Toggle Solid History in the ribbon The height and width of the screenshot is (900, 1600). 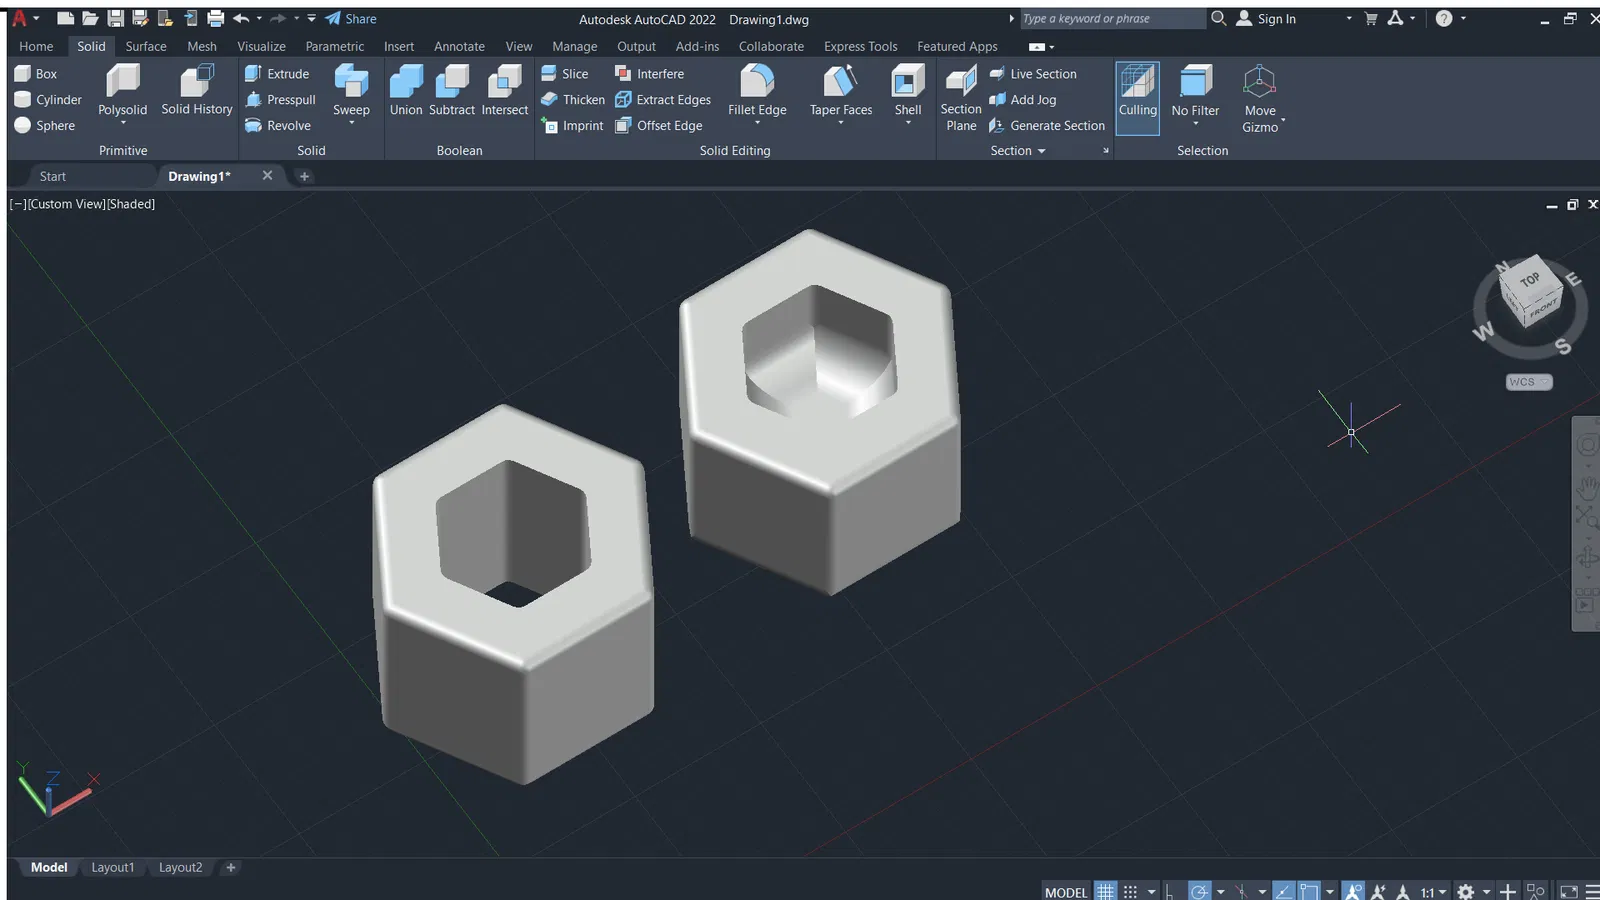[x=197, y=90]
